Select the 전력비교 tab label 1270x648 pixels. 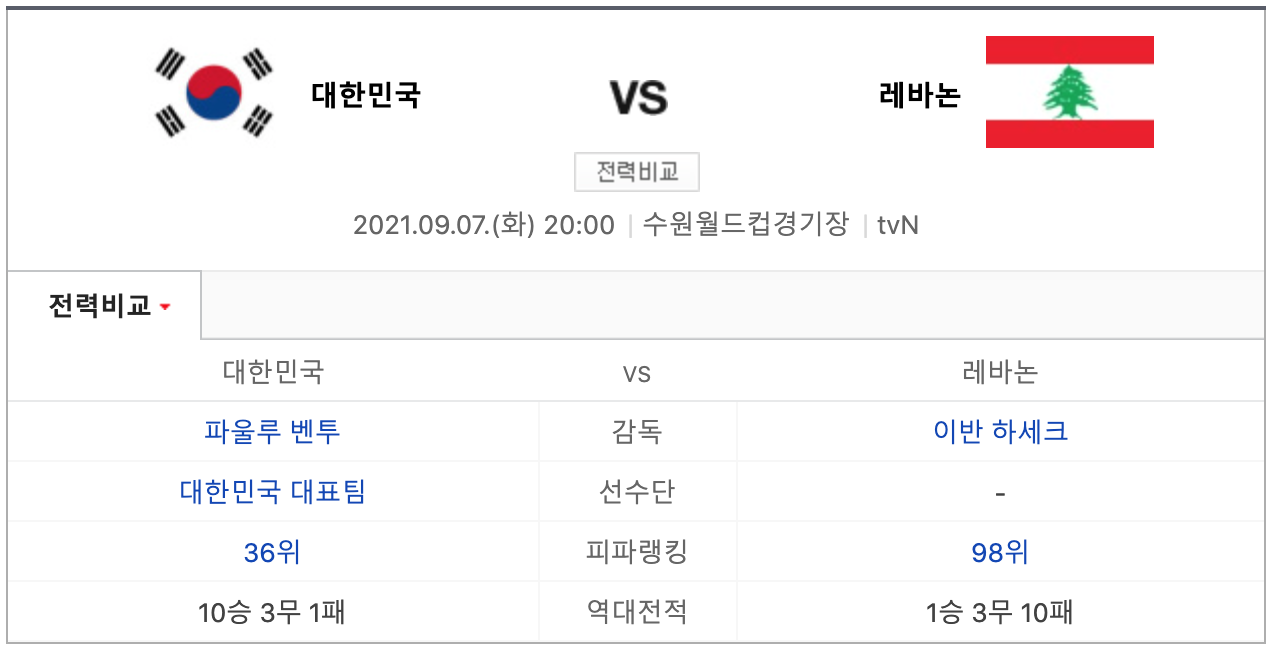99,306
